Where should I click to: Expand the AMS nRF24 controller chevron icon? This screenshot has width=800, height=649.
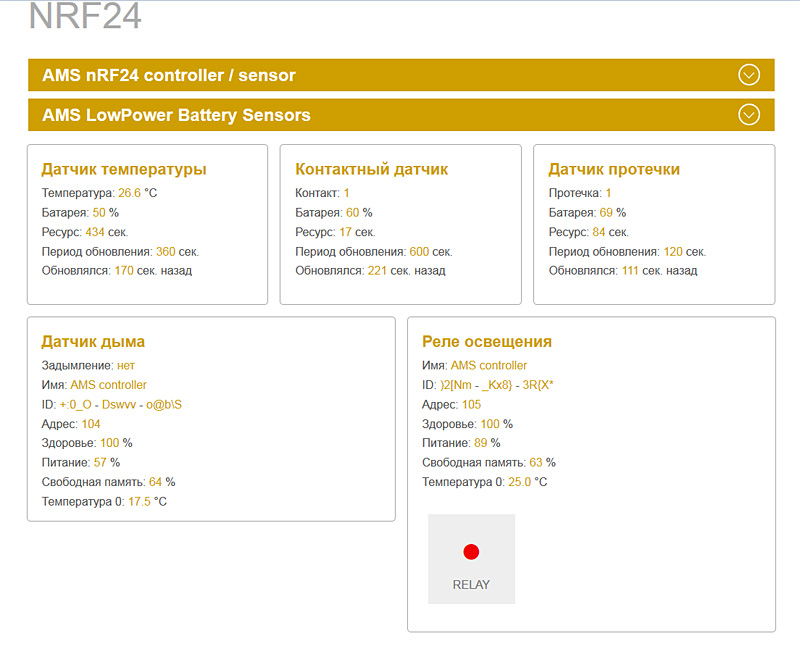click(749, 75)
